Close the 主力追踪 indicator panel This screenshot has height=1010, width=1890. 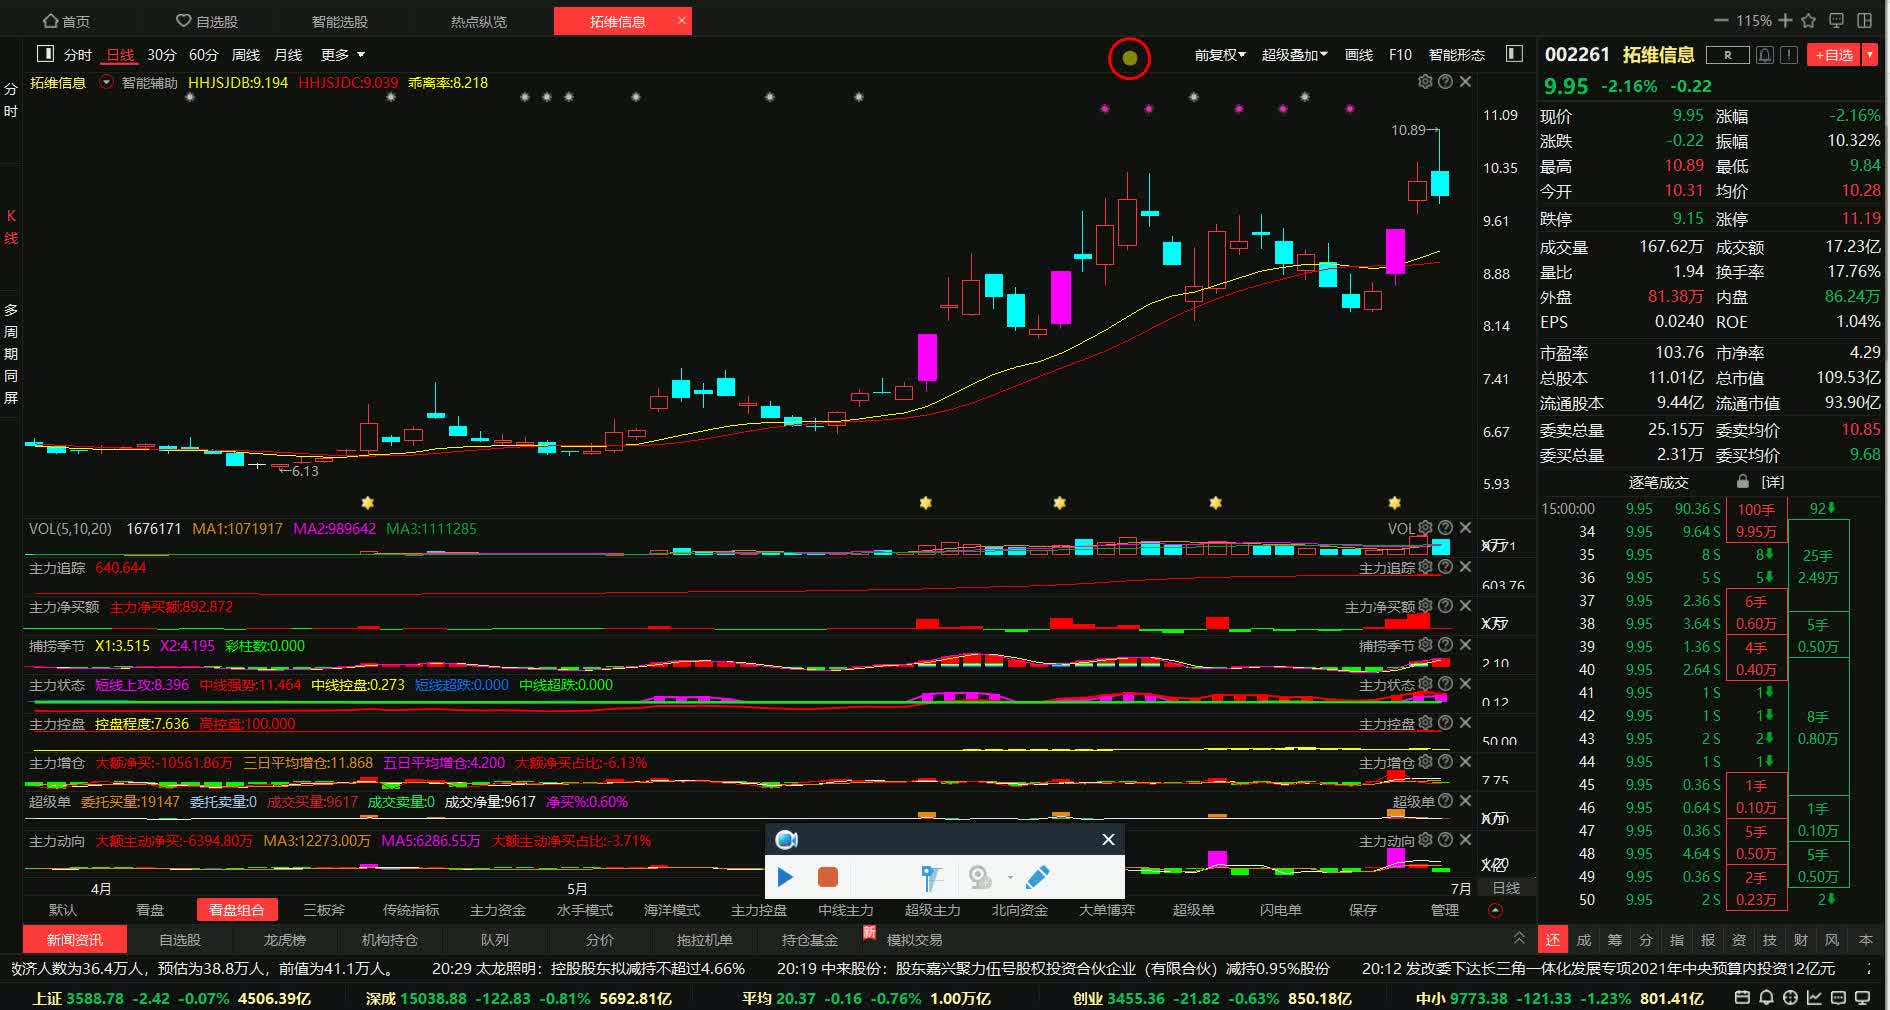point(1465,567)
